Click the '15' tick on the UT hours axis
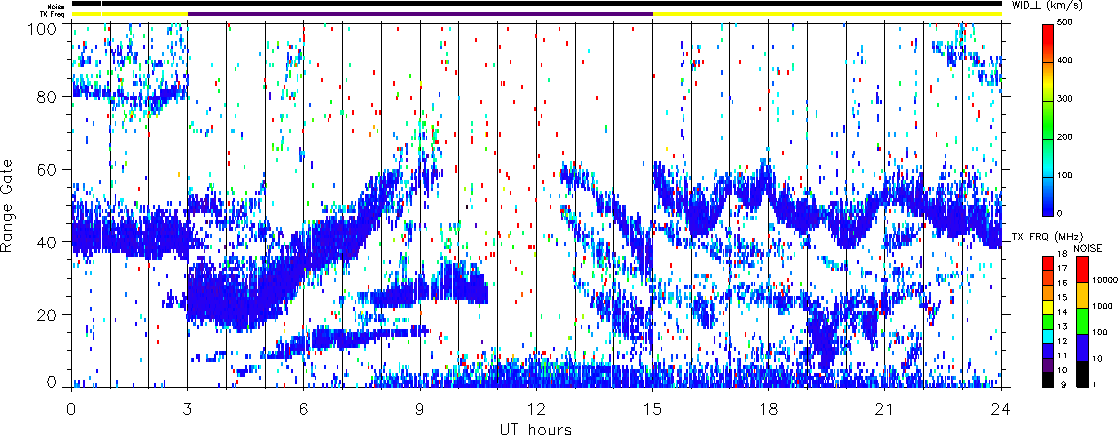 [x=652, y=409]
